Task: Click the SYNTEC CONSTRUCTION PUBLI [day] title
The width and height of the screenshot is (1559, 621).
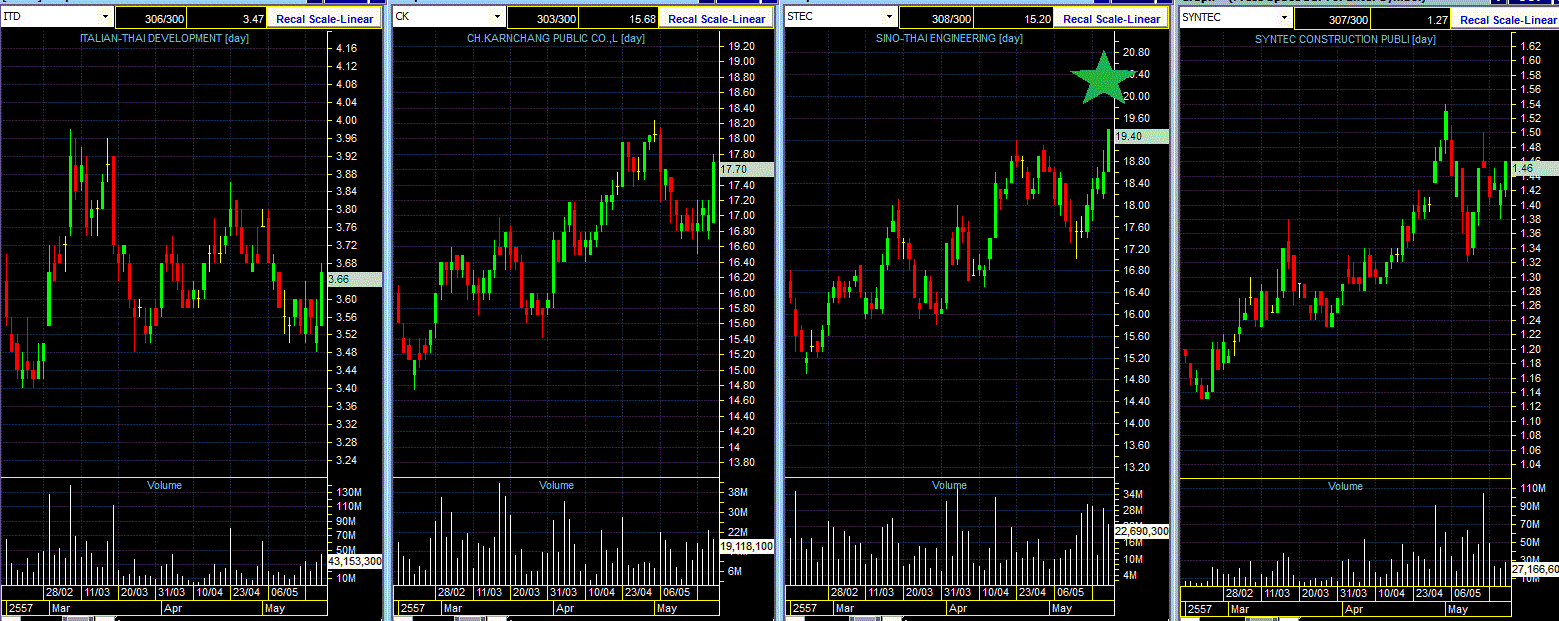Action: point(1346,39)
